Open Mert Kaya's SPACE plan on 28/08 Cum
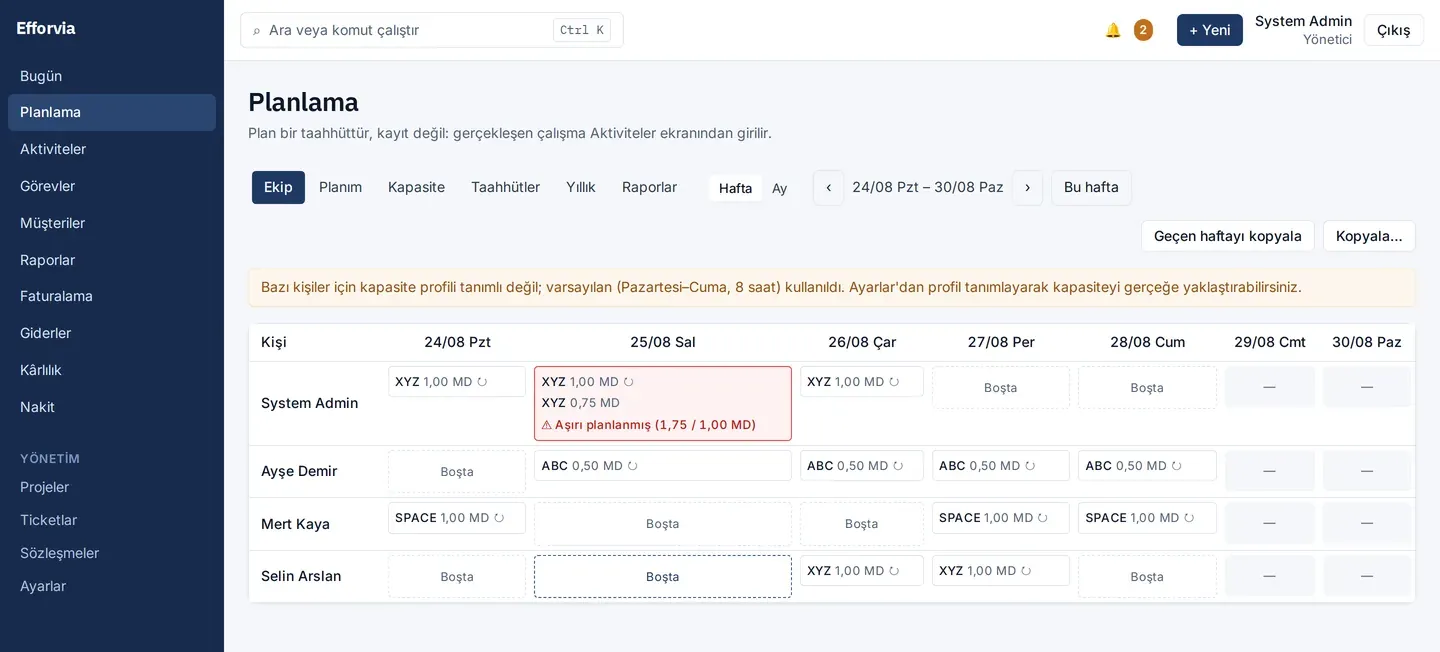 1147,518
